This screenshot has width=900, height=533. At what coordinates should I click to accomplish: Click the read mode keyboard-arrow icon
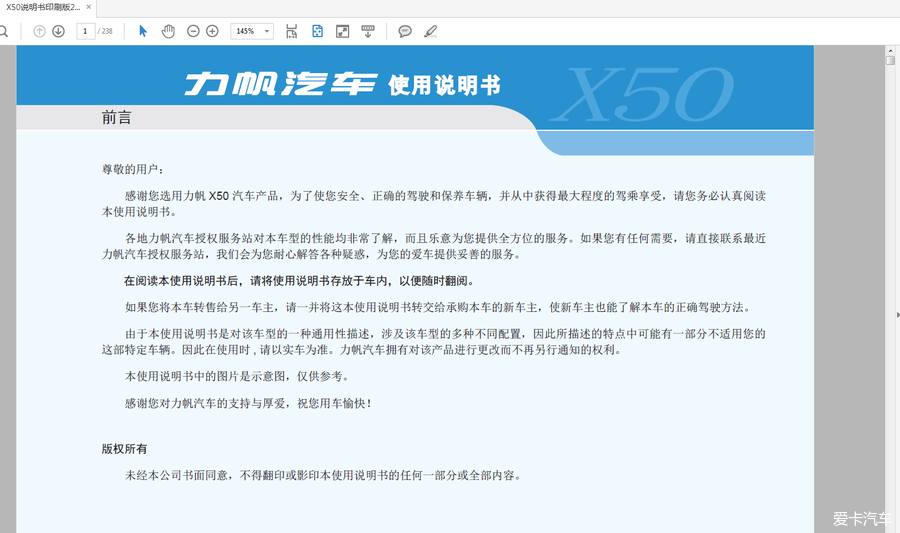click(x=368, y=32)
